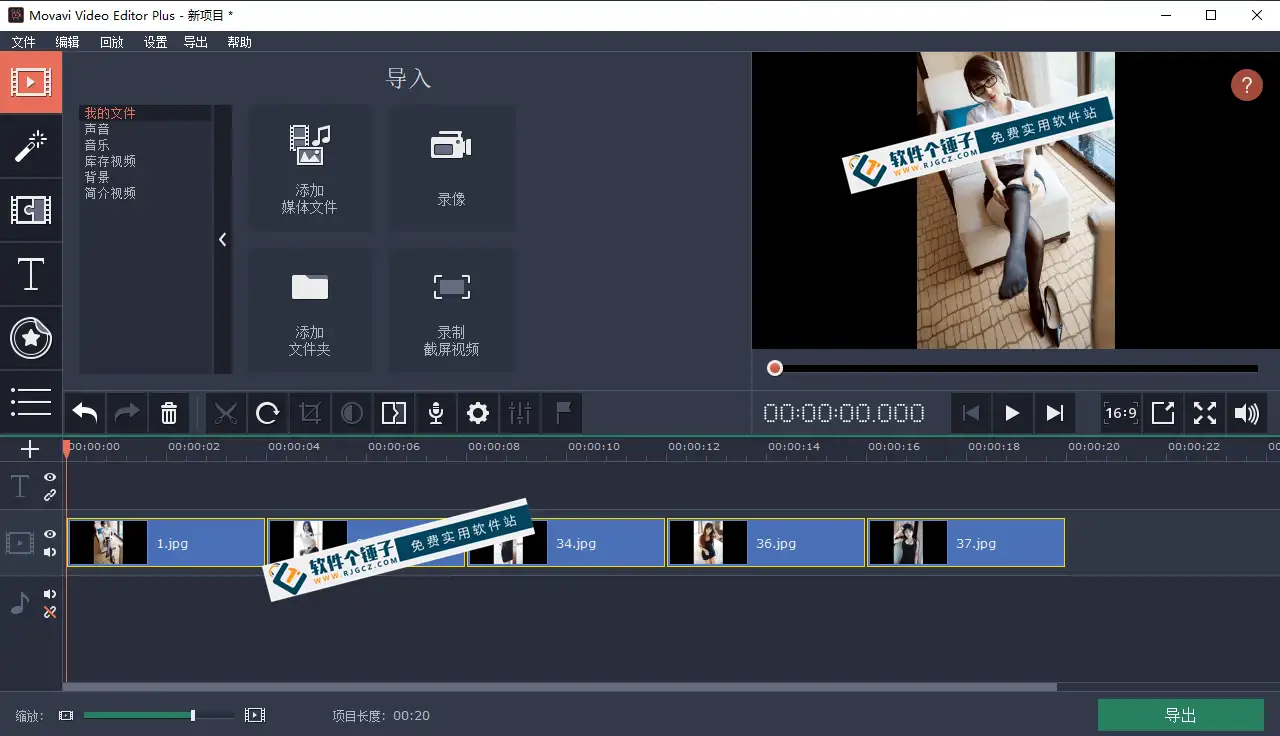Viewport: 1280px width, 736px height.
Task: Collapse the import categories list with the chevron
Action: [x=222, y=239]
